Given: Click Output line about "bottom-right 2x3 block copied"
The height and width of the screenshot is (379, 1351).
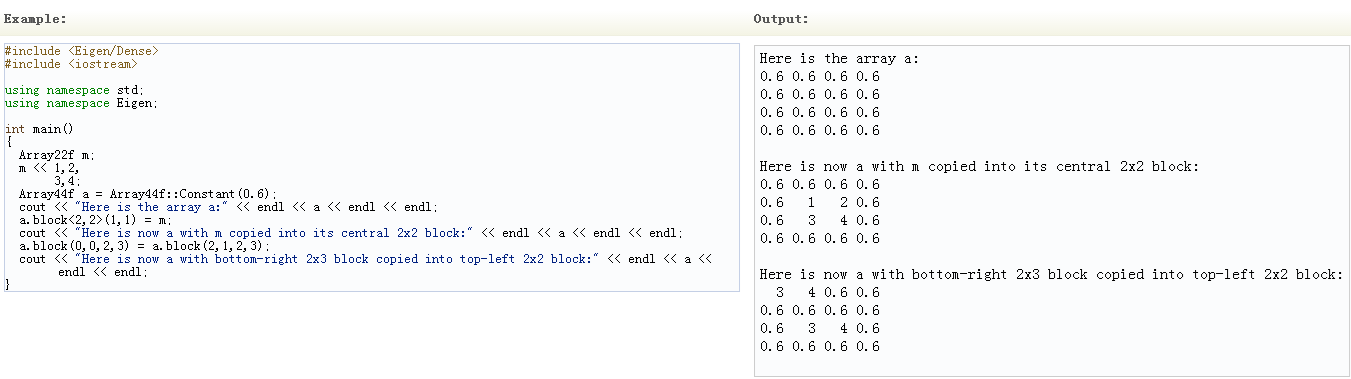Looking at the screenshot, I should click(x=1051, y=274).
